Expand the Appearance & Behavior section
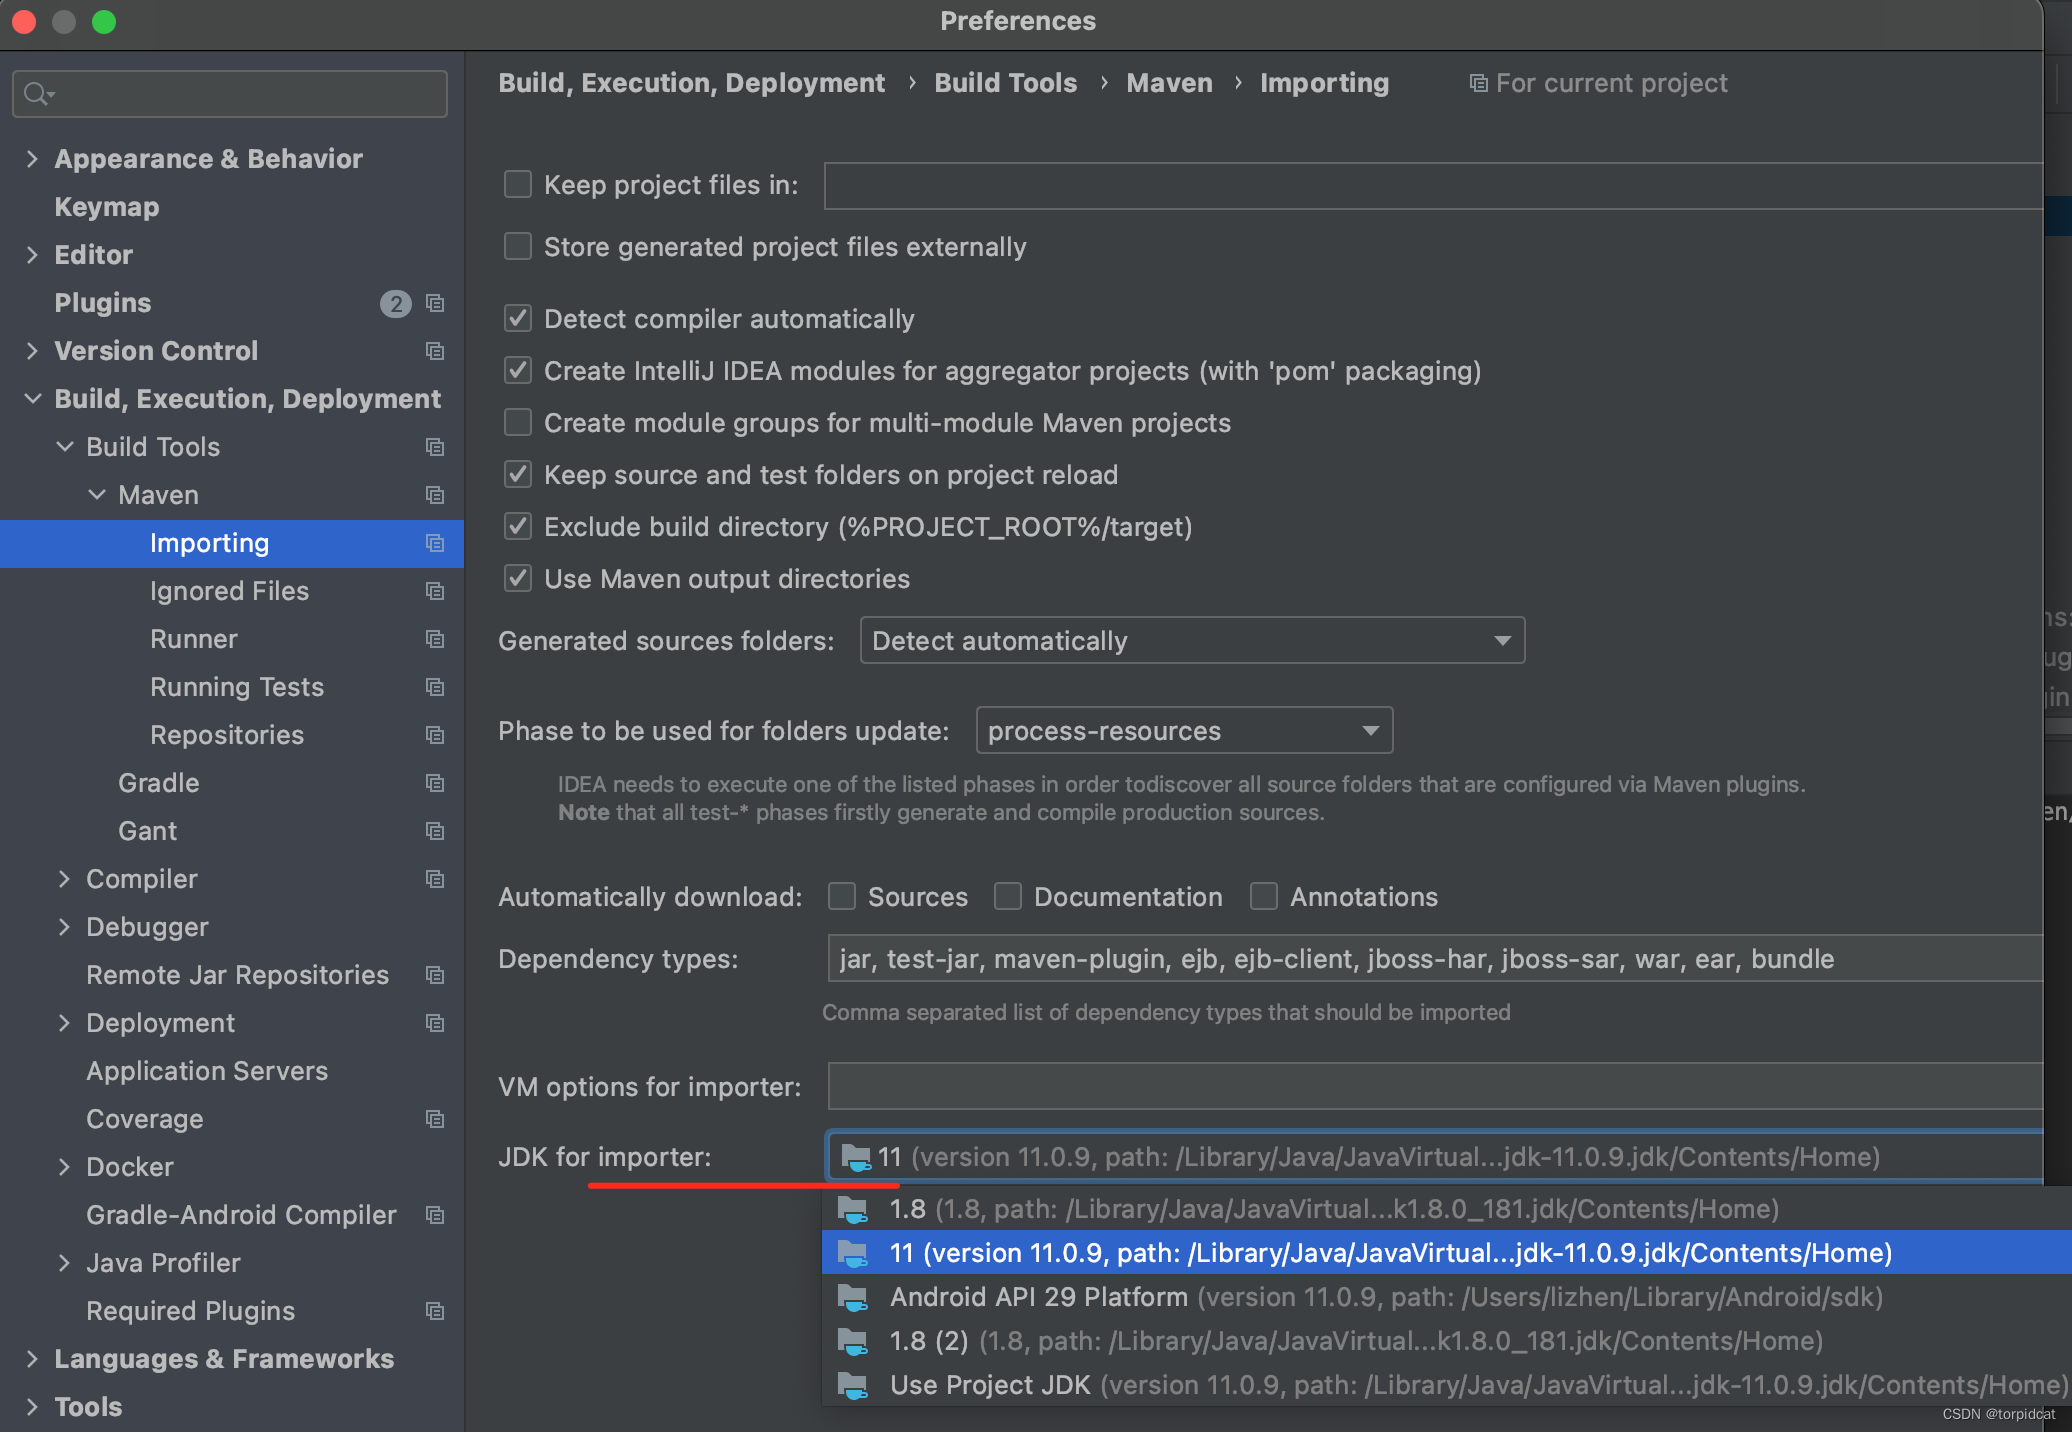This screenshot has width=2072, height=1432. click(32, 159)
